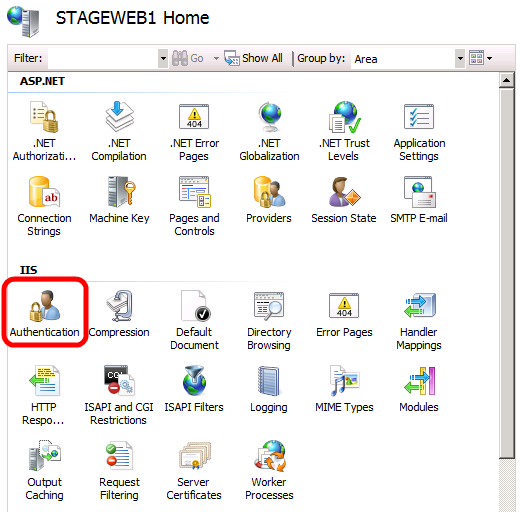Image resolution: width=522 pixels, height=512 pixels.
Task: Click the Show All button
Action: [x=254, y=58]
